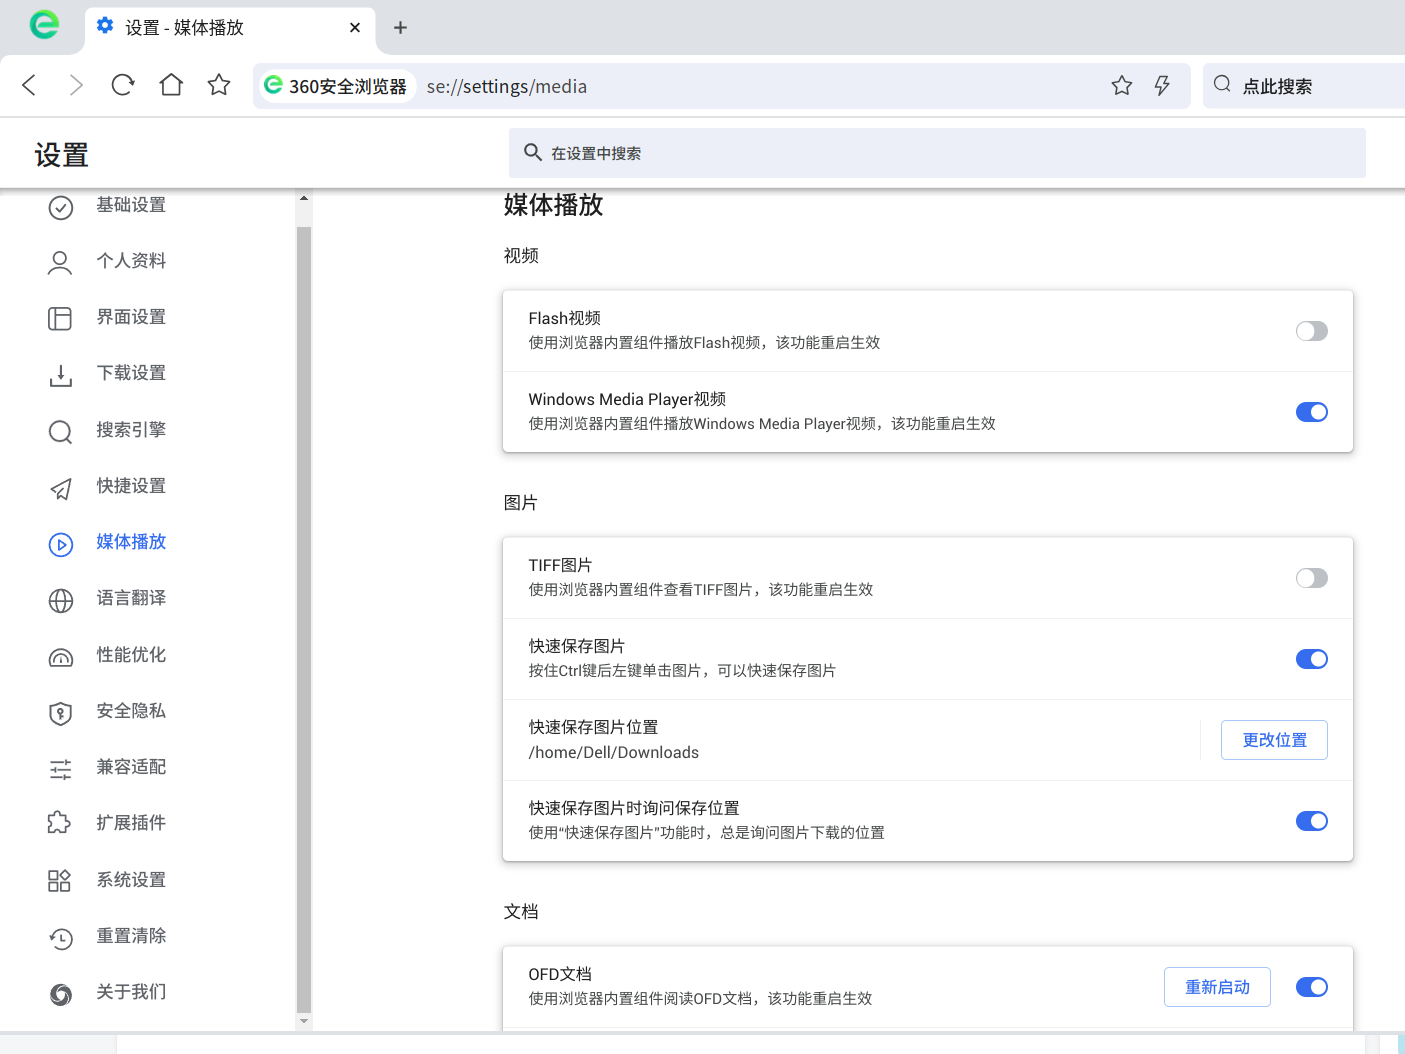Click the 更改位置 button
The height and width of the screenshot is (1054, 1405).
point(1274,740)
